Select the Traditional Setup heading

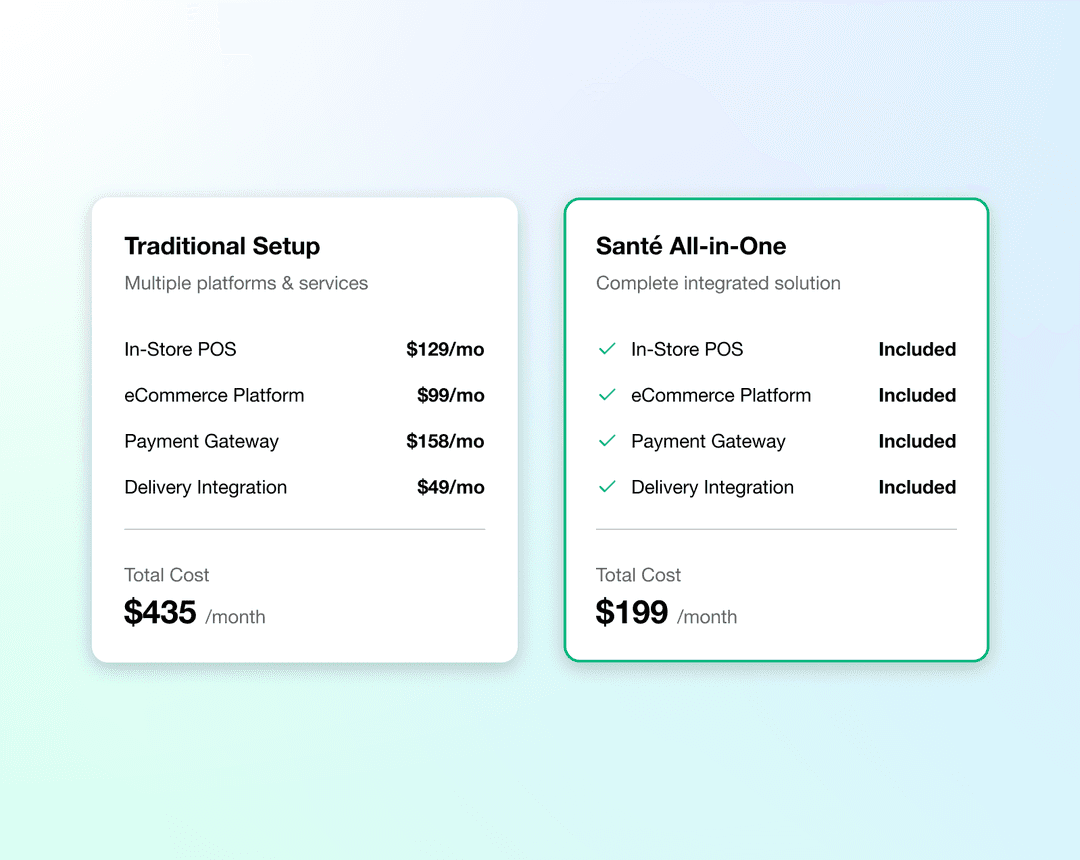(222, 246)
